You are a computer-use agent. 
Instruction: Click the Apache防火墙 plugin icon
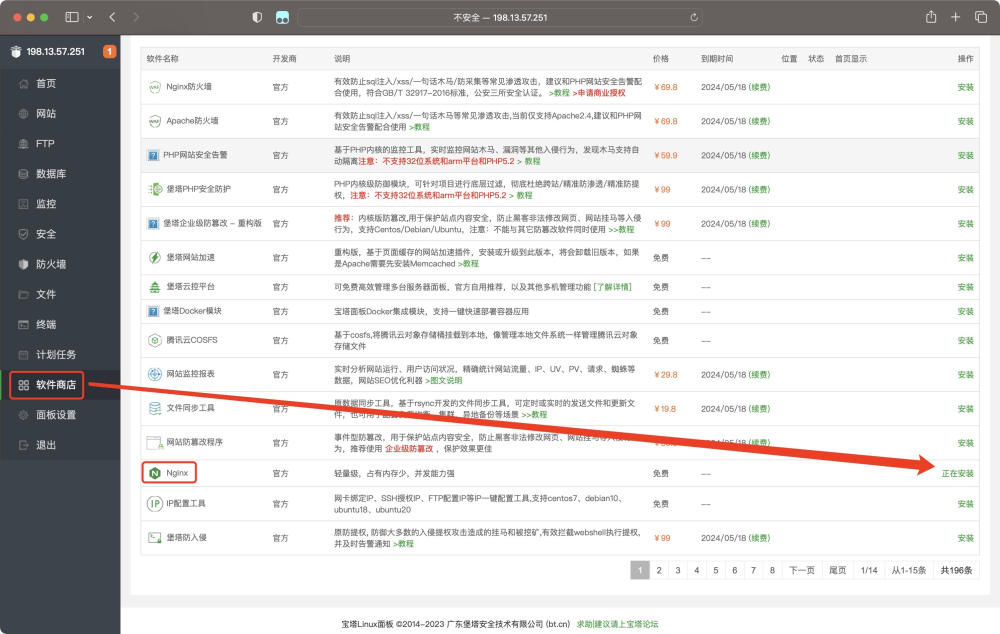(x=154, y=121)
